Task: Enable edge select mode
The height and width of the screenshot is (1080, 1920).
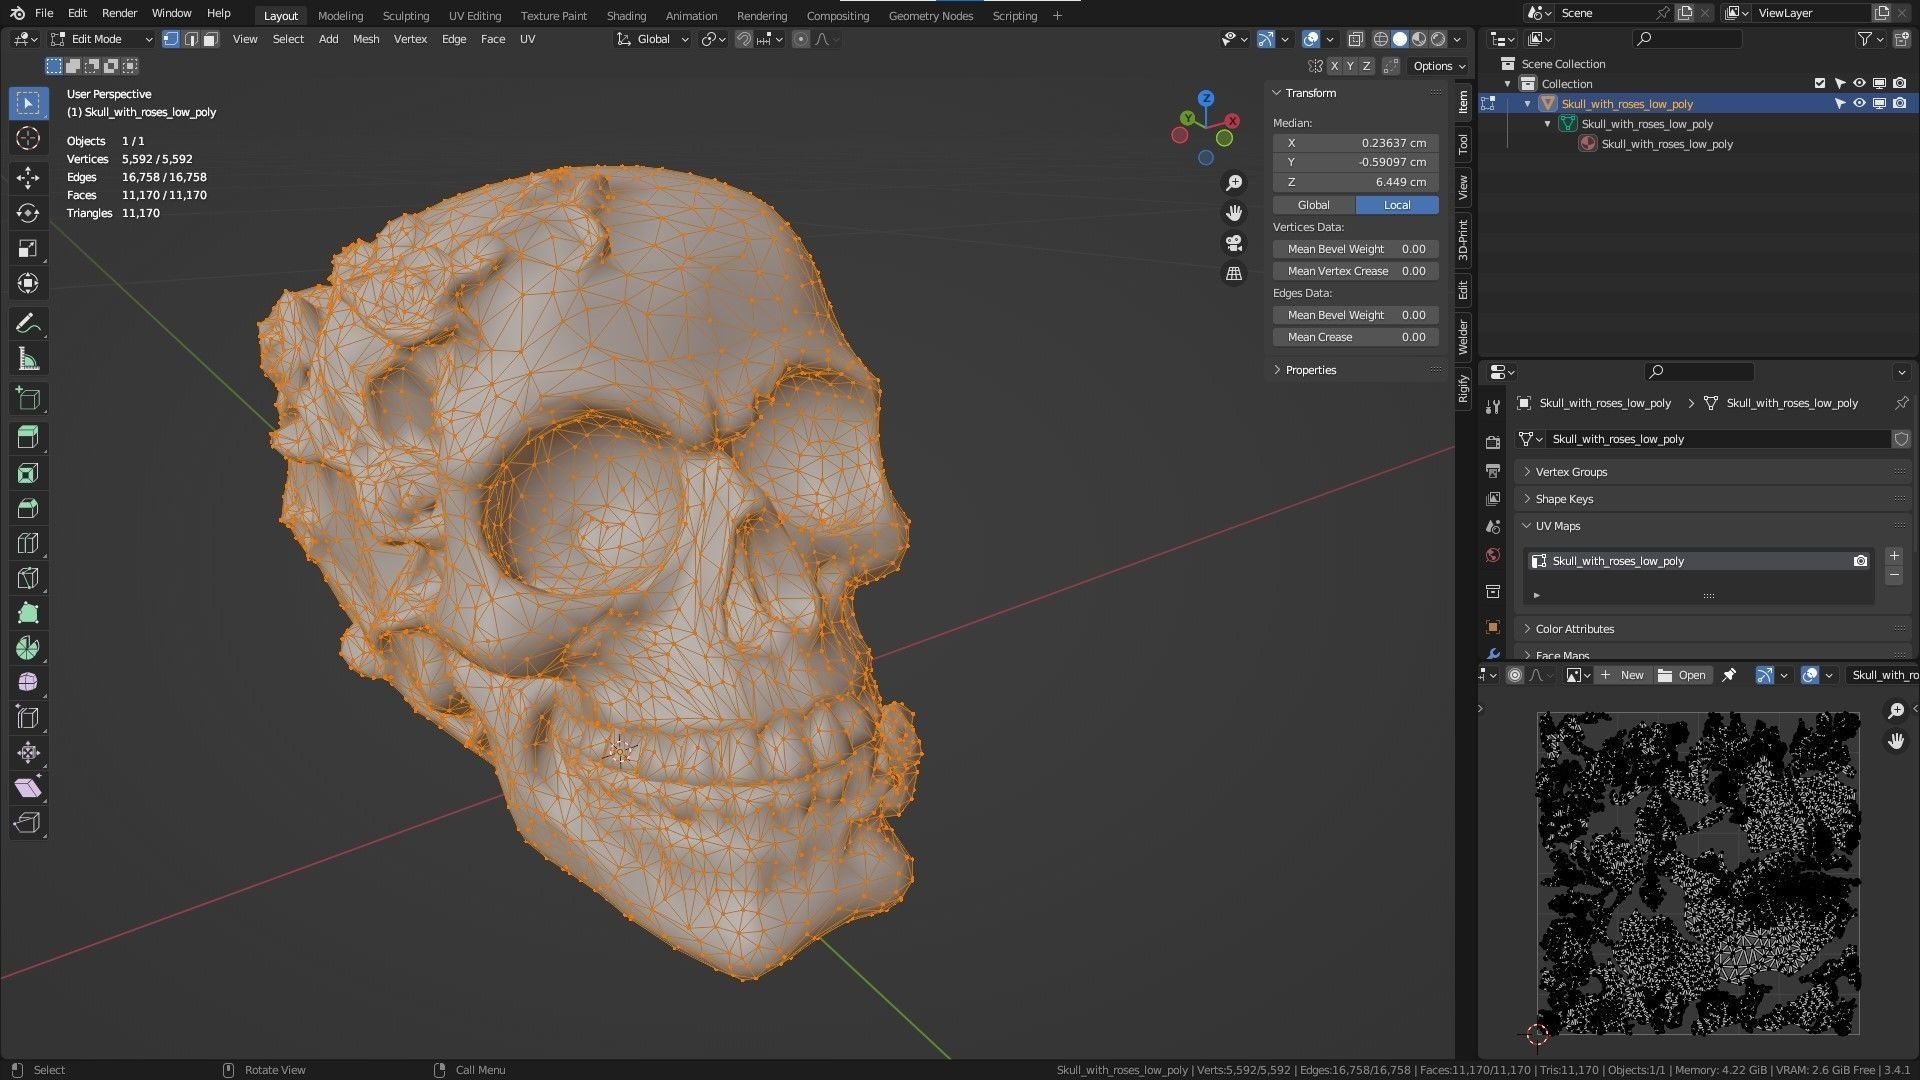Action: (x=190, y=39)
